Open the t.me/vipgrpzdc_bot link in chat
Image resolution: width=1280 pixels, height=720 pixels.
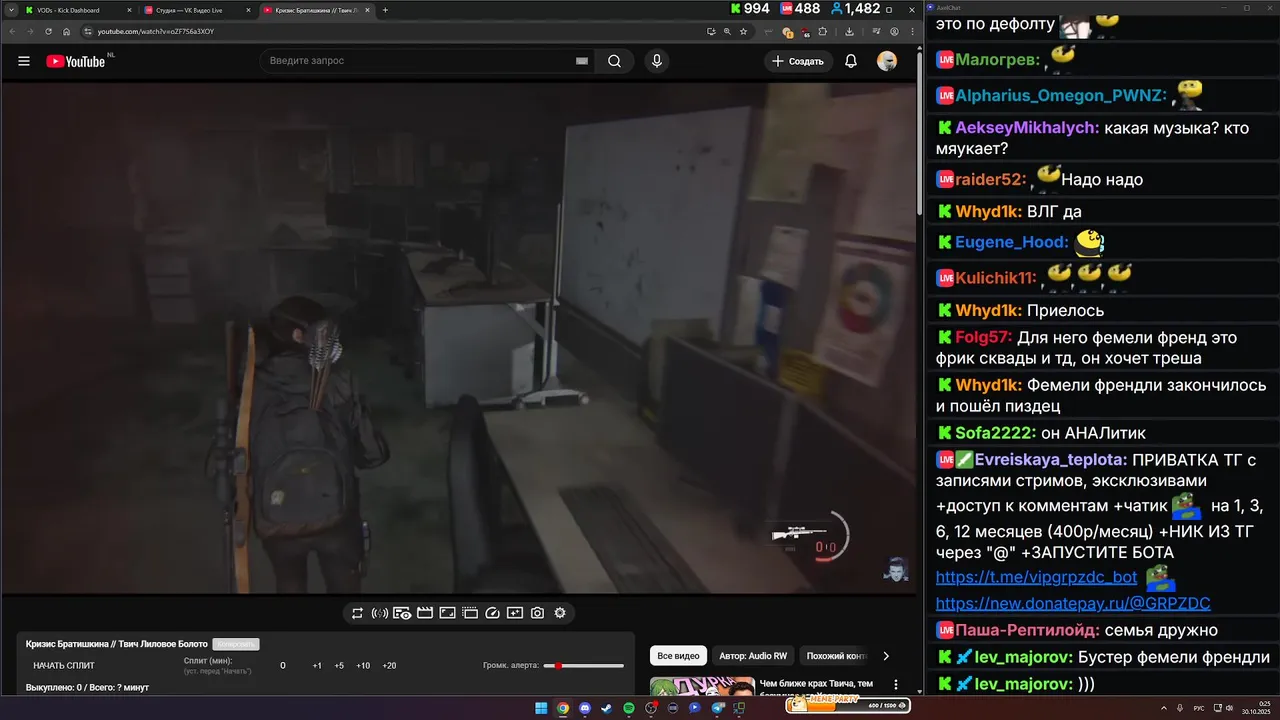[1036, 577]
